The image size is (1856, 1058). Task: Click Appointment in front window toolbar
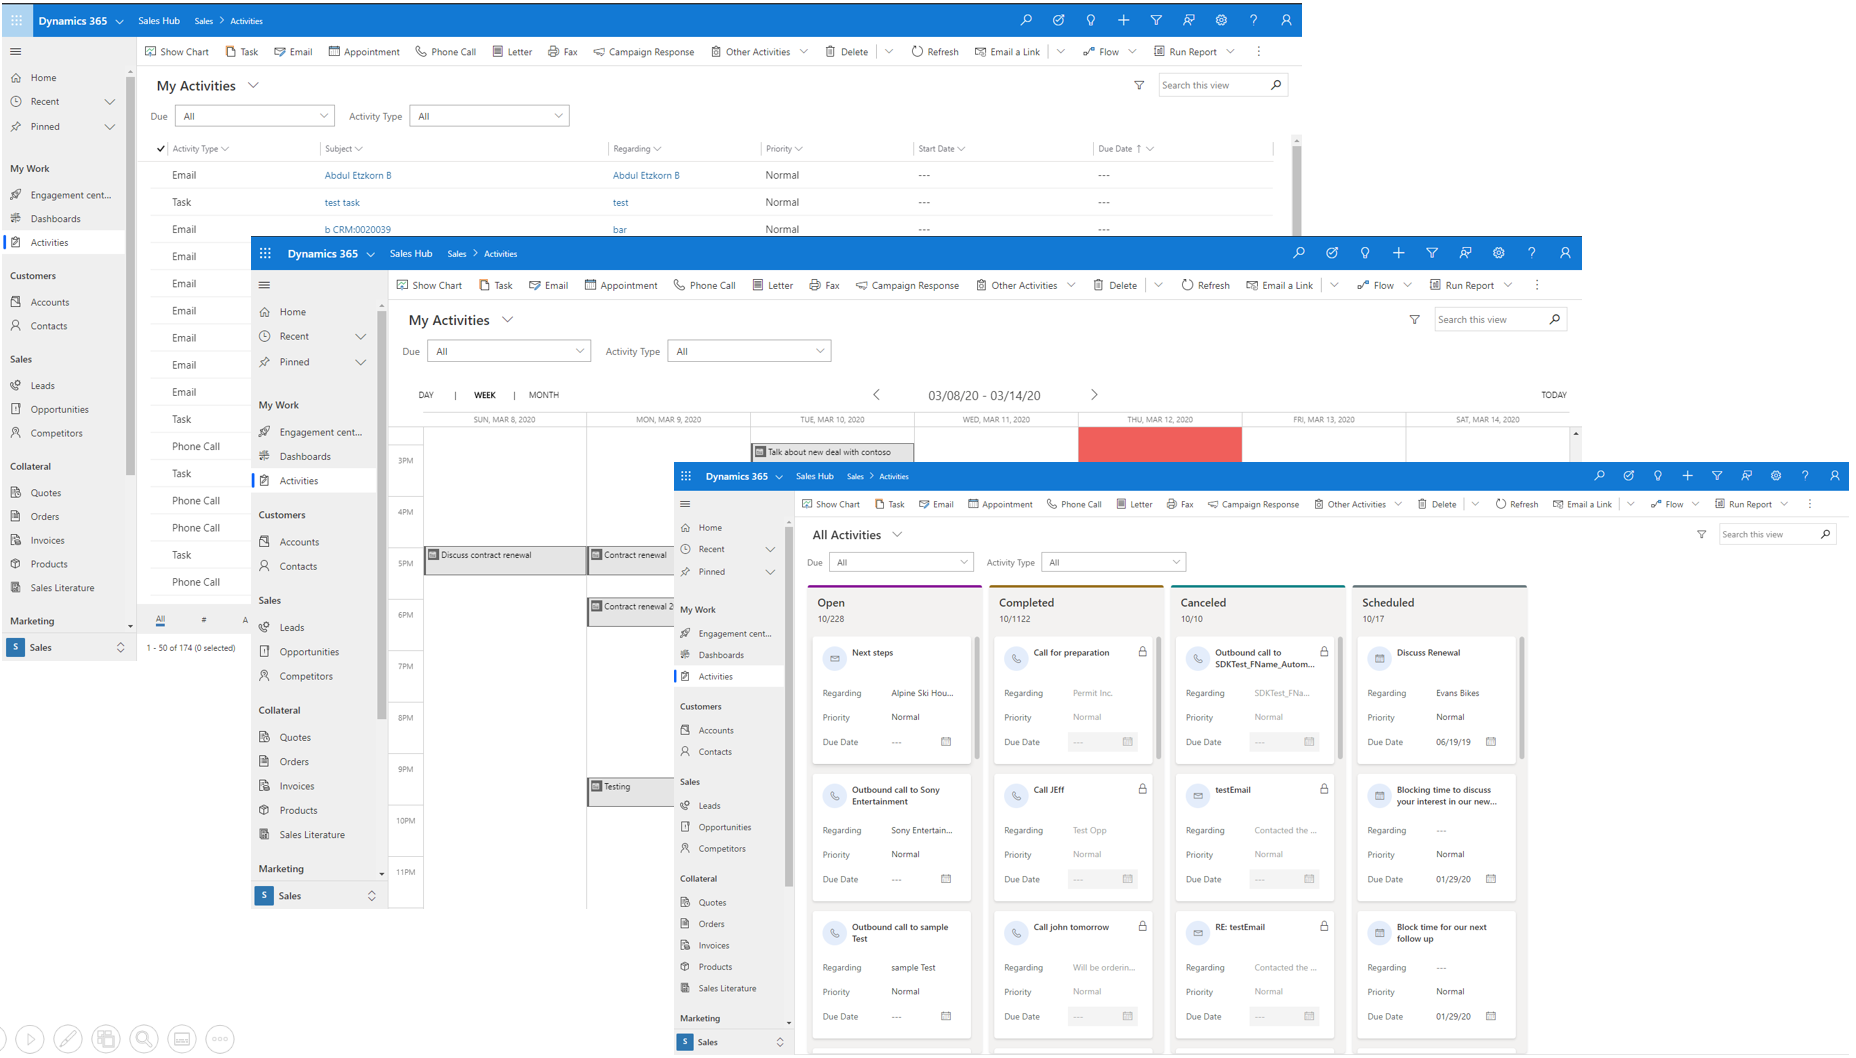pyautogui.click(x=1000, y=504)
